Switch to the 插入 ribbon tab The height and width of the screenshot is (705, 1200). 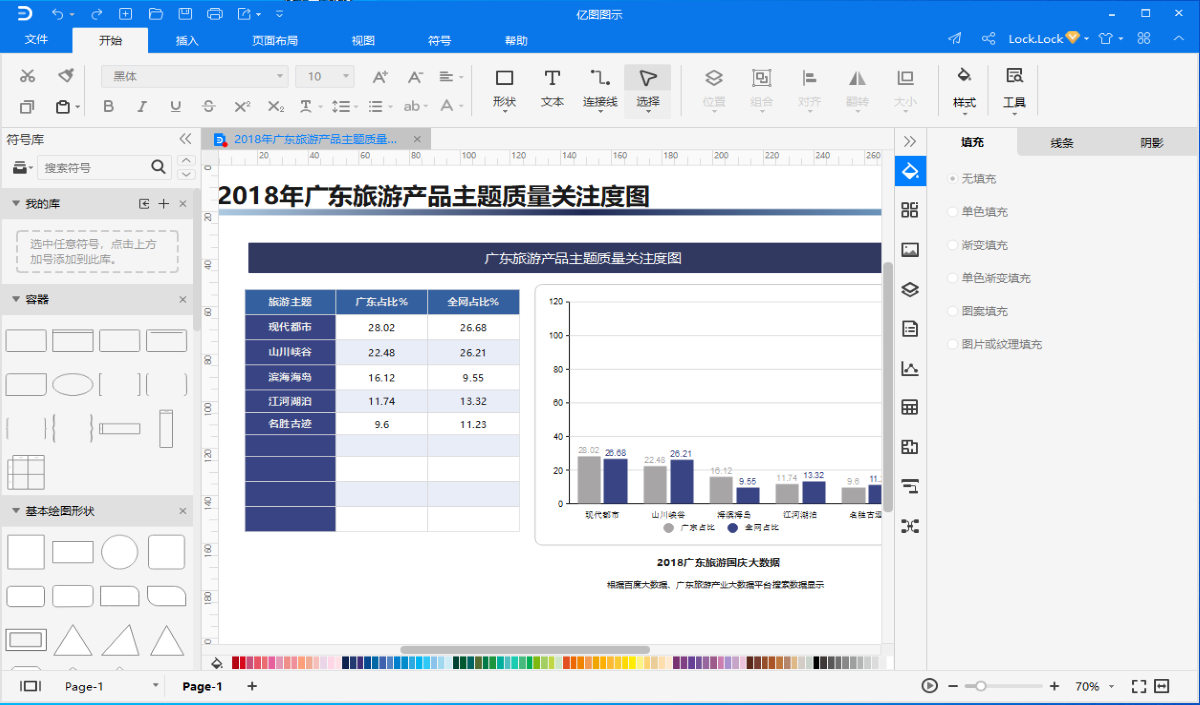[x=187, y=41]
